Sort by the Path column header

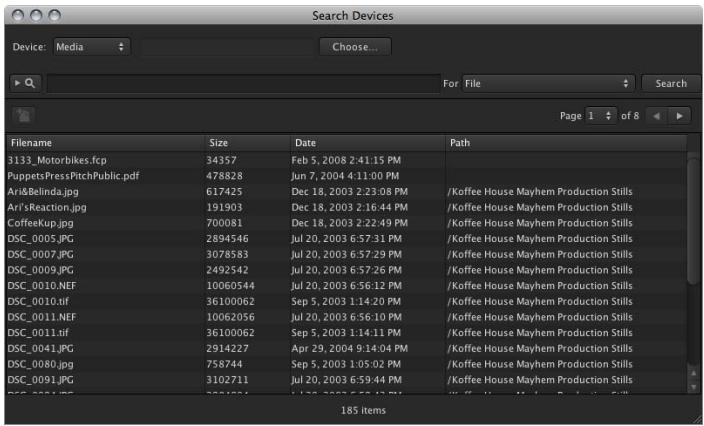click(566, 143)
